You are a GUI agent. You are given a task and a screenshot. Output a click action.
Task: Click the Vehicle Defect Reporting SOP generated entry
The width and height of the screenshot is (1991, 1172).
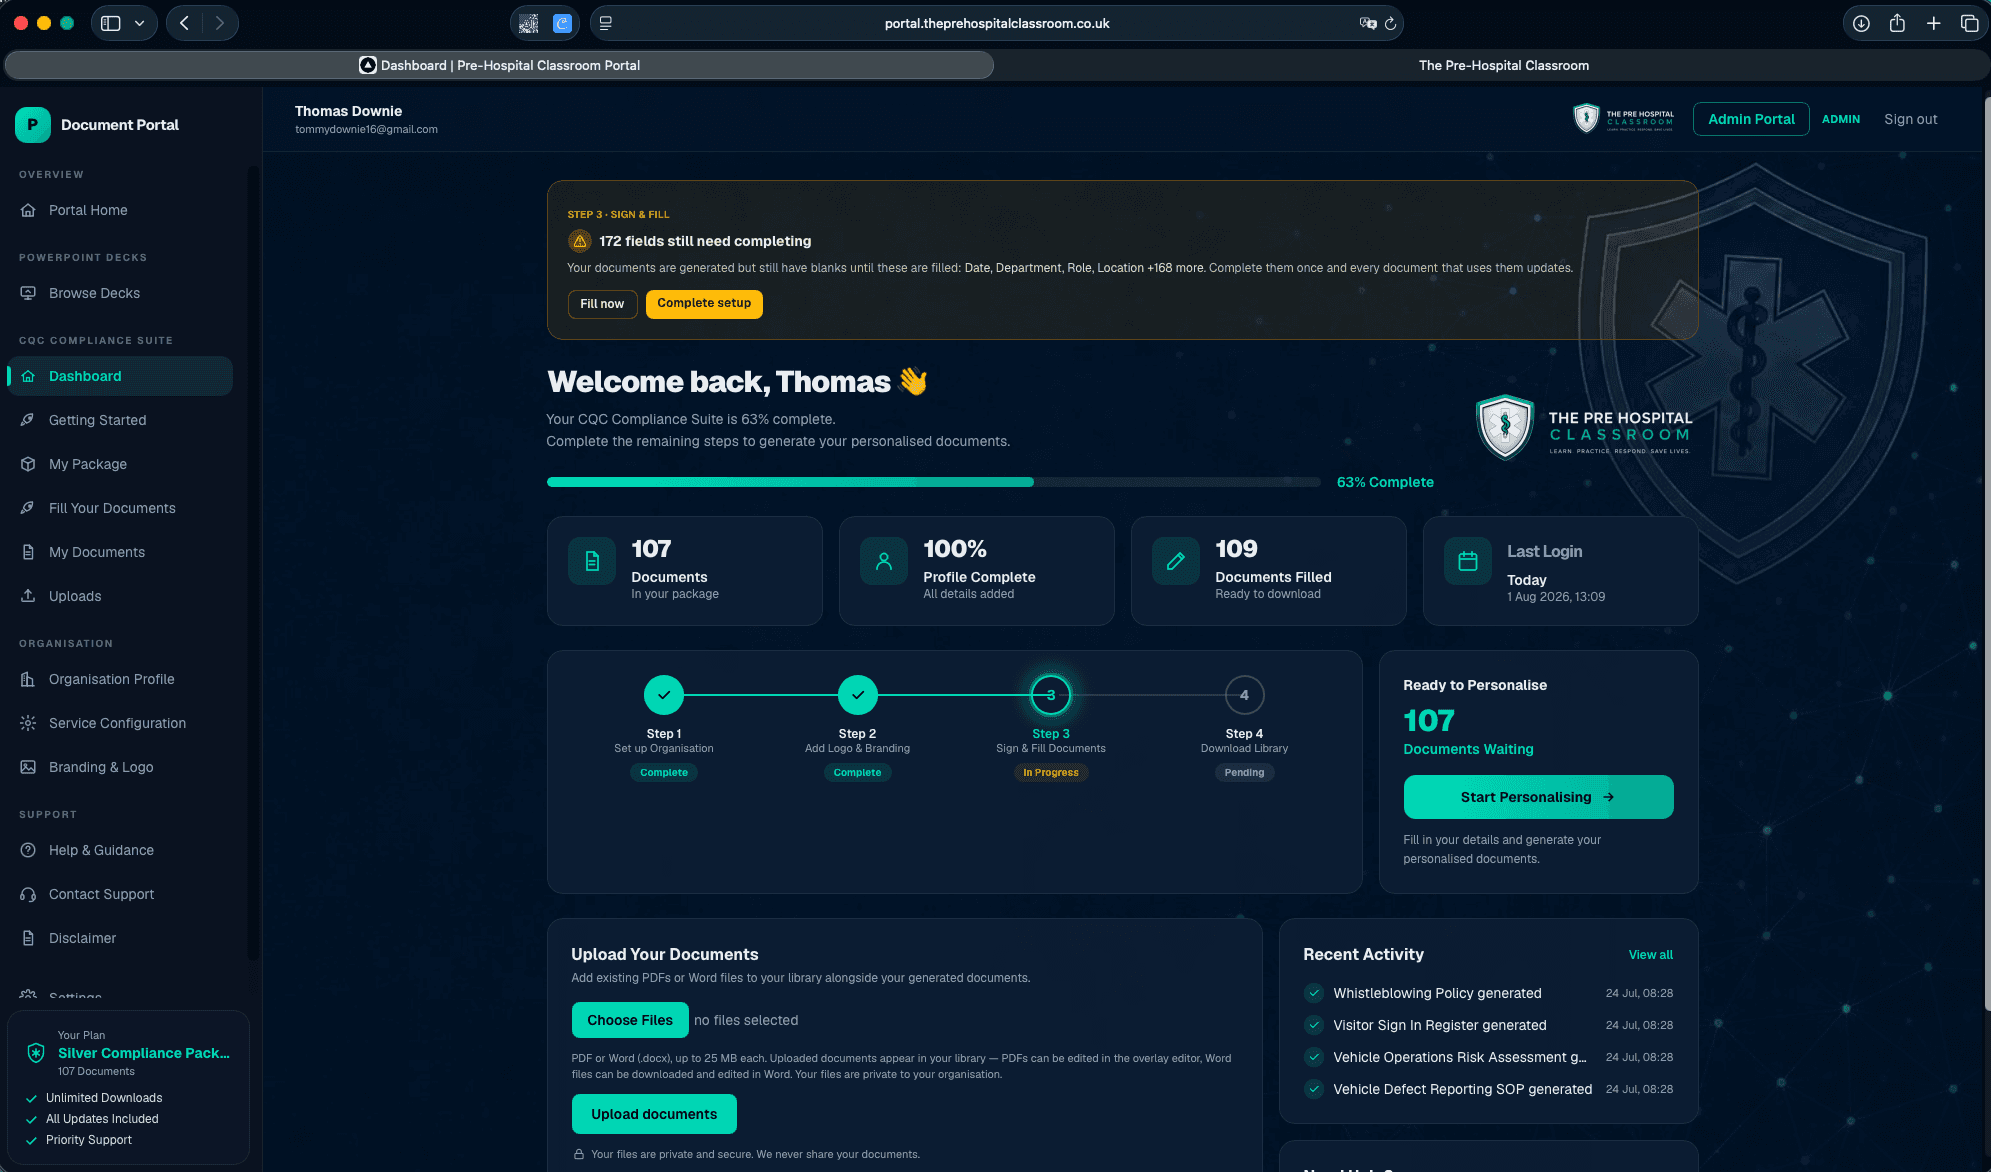(x=1488, y=1089)
